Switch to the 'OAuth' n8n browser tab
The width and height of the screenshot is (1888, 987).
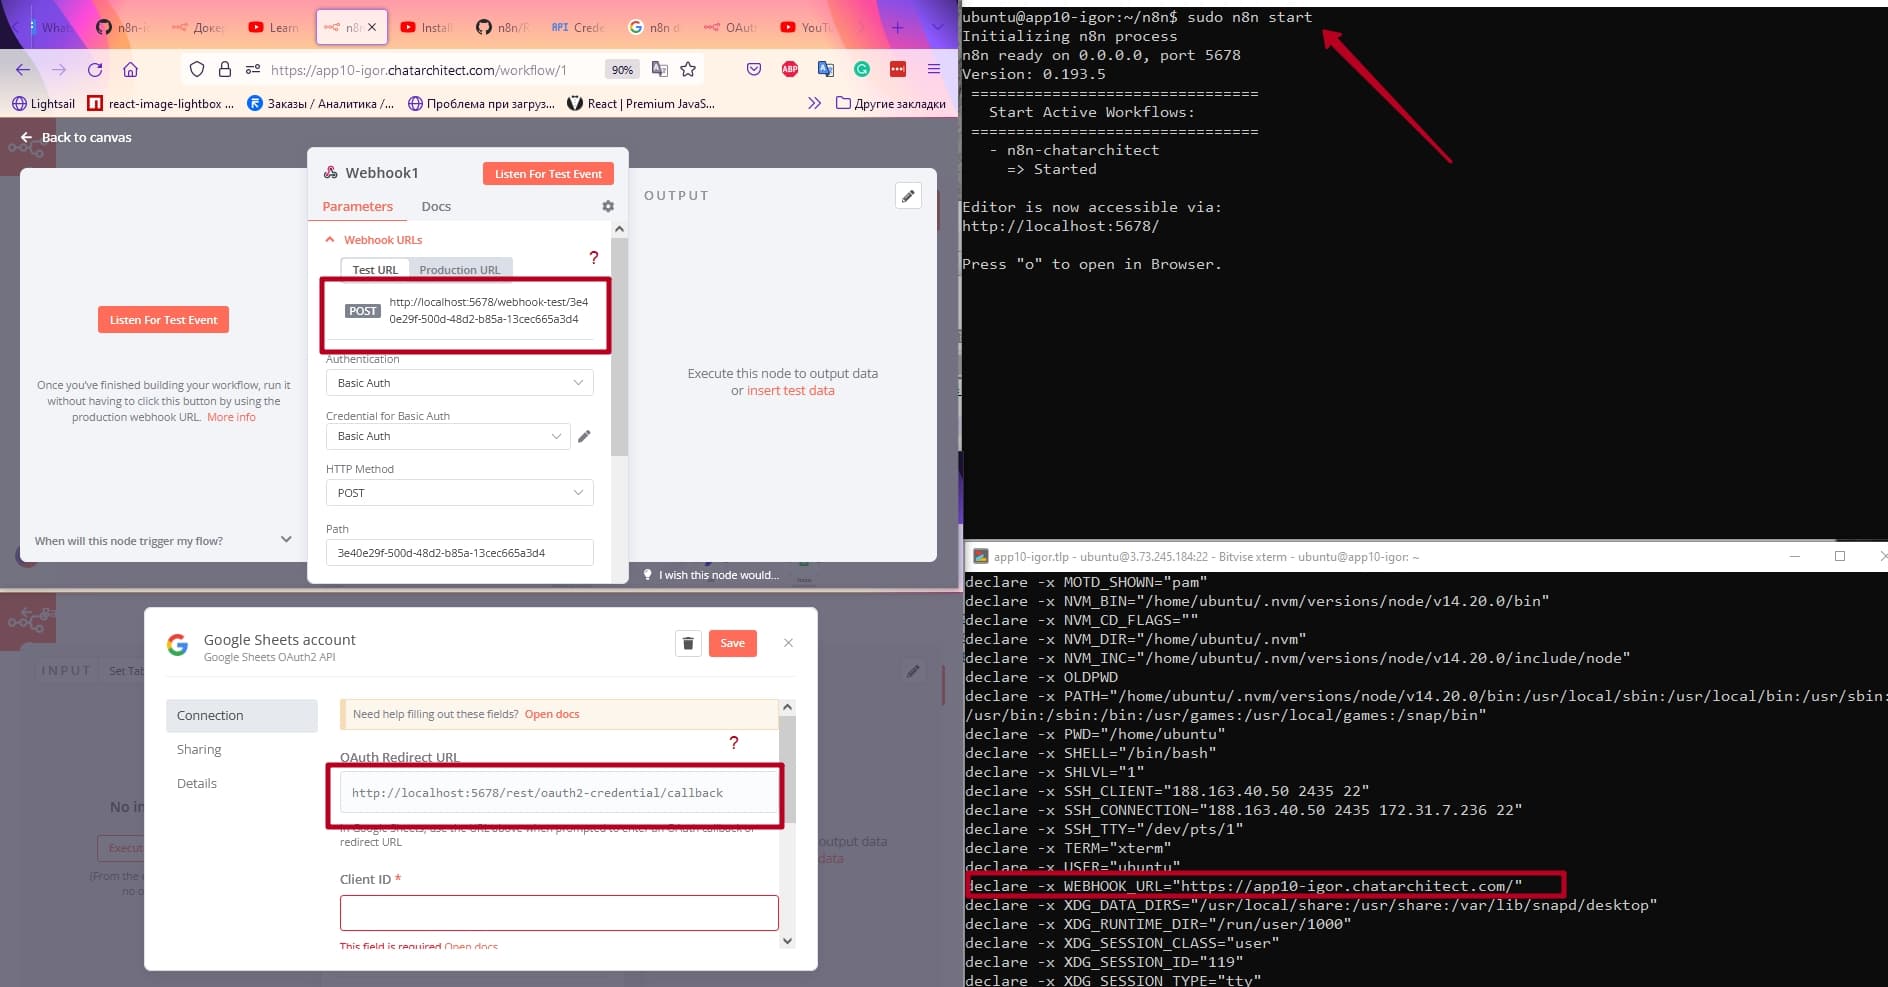pos(730,27)
